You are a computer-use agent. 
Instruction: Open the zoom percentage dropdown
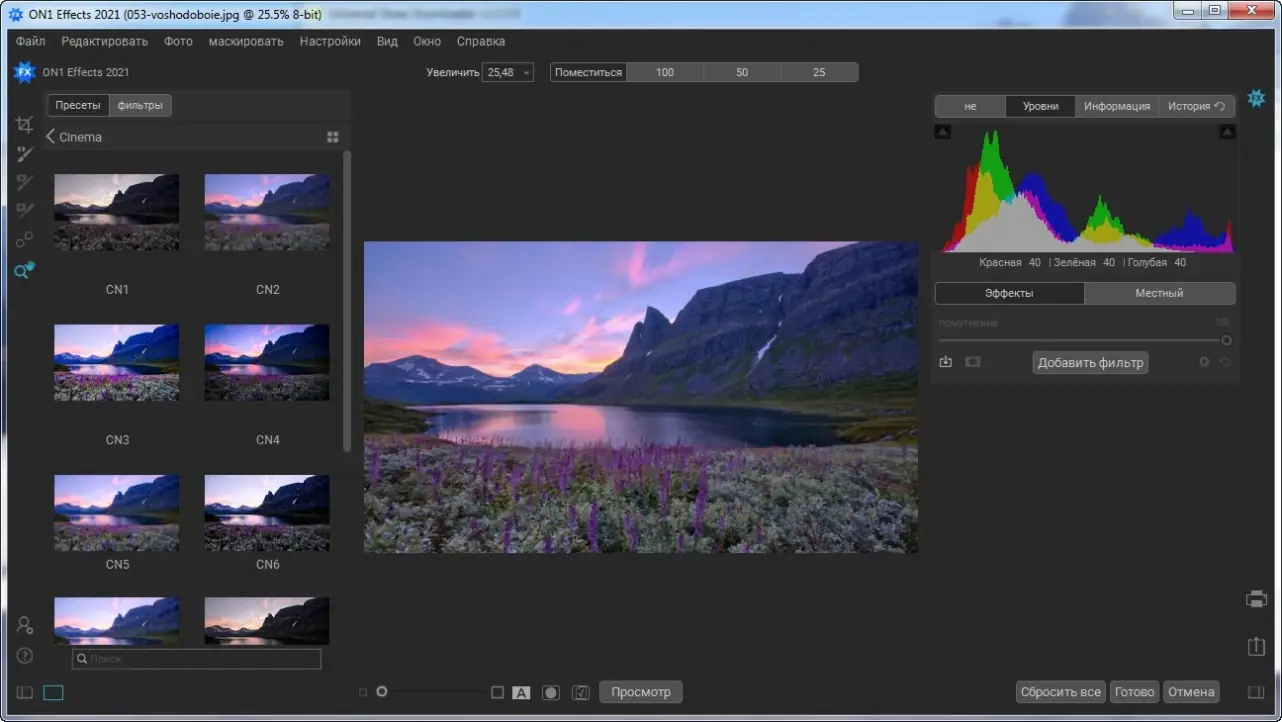tap(508, 72)
